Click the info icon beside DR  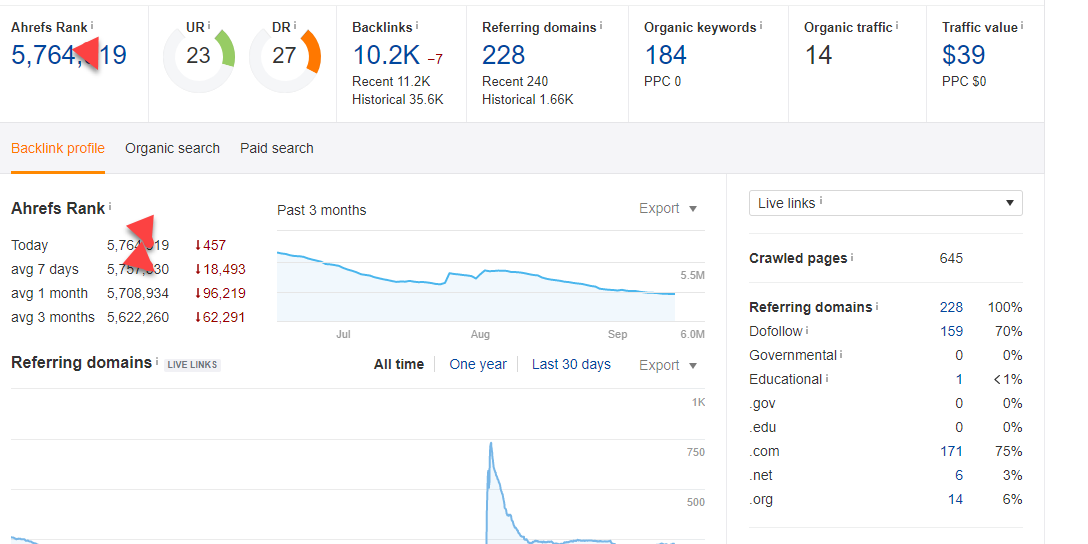(x=295, y=26)
